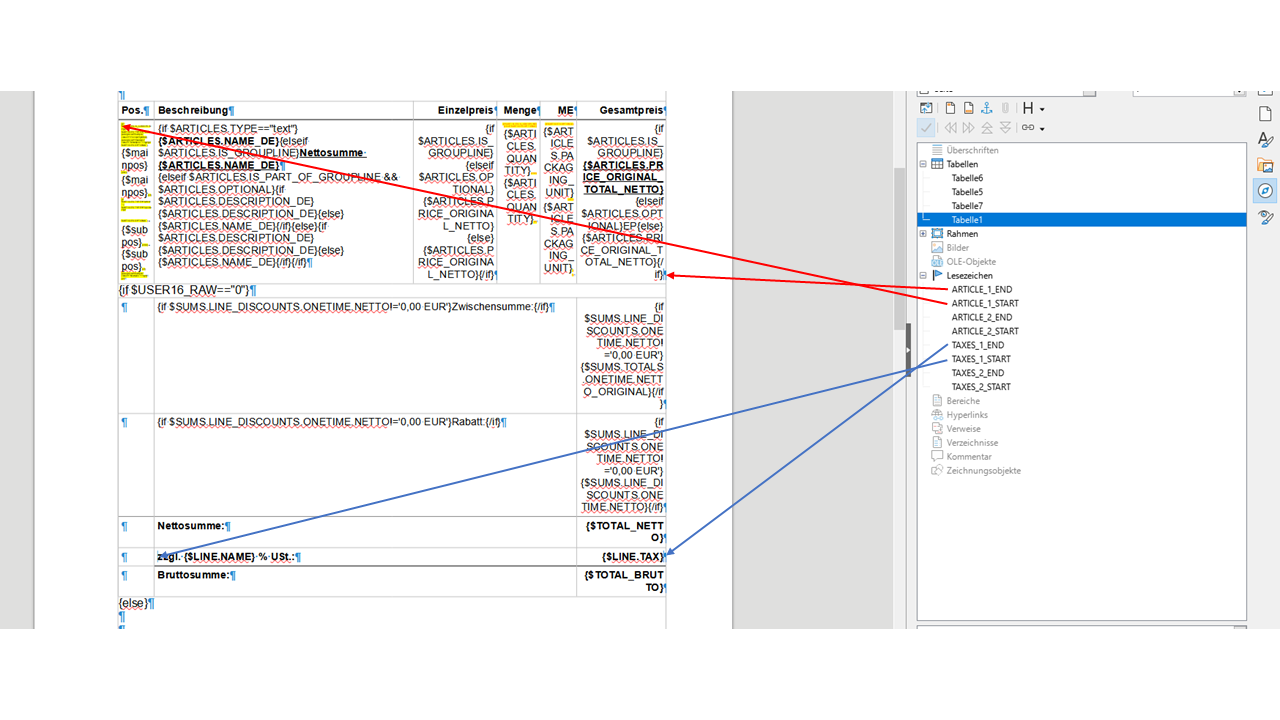
Task: Collapse the Lesezeichen tree node
Action: coord(924,275)
